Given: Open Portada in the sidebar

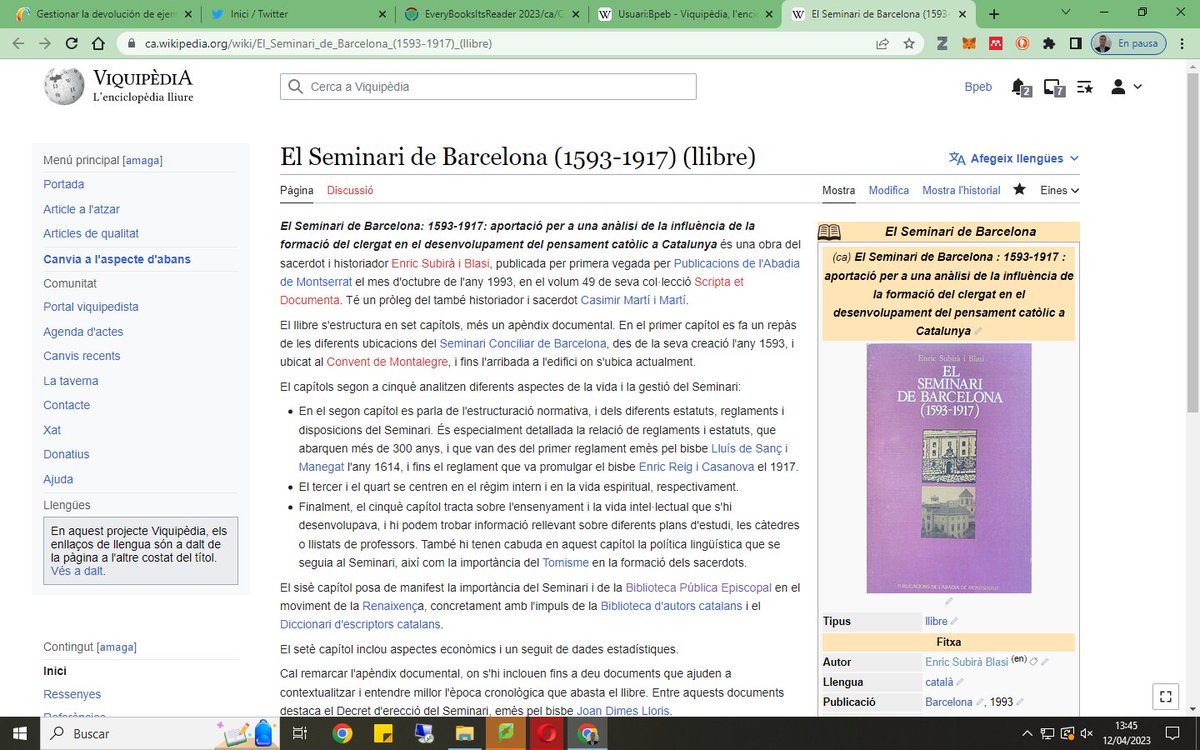Looking at the screenshot, I should pyautogui.click(x=64, y=184).
